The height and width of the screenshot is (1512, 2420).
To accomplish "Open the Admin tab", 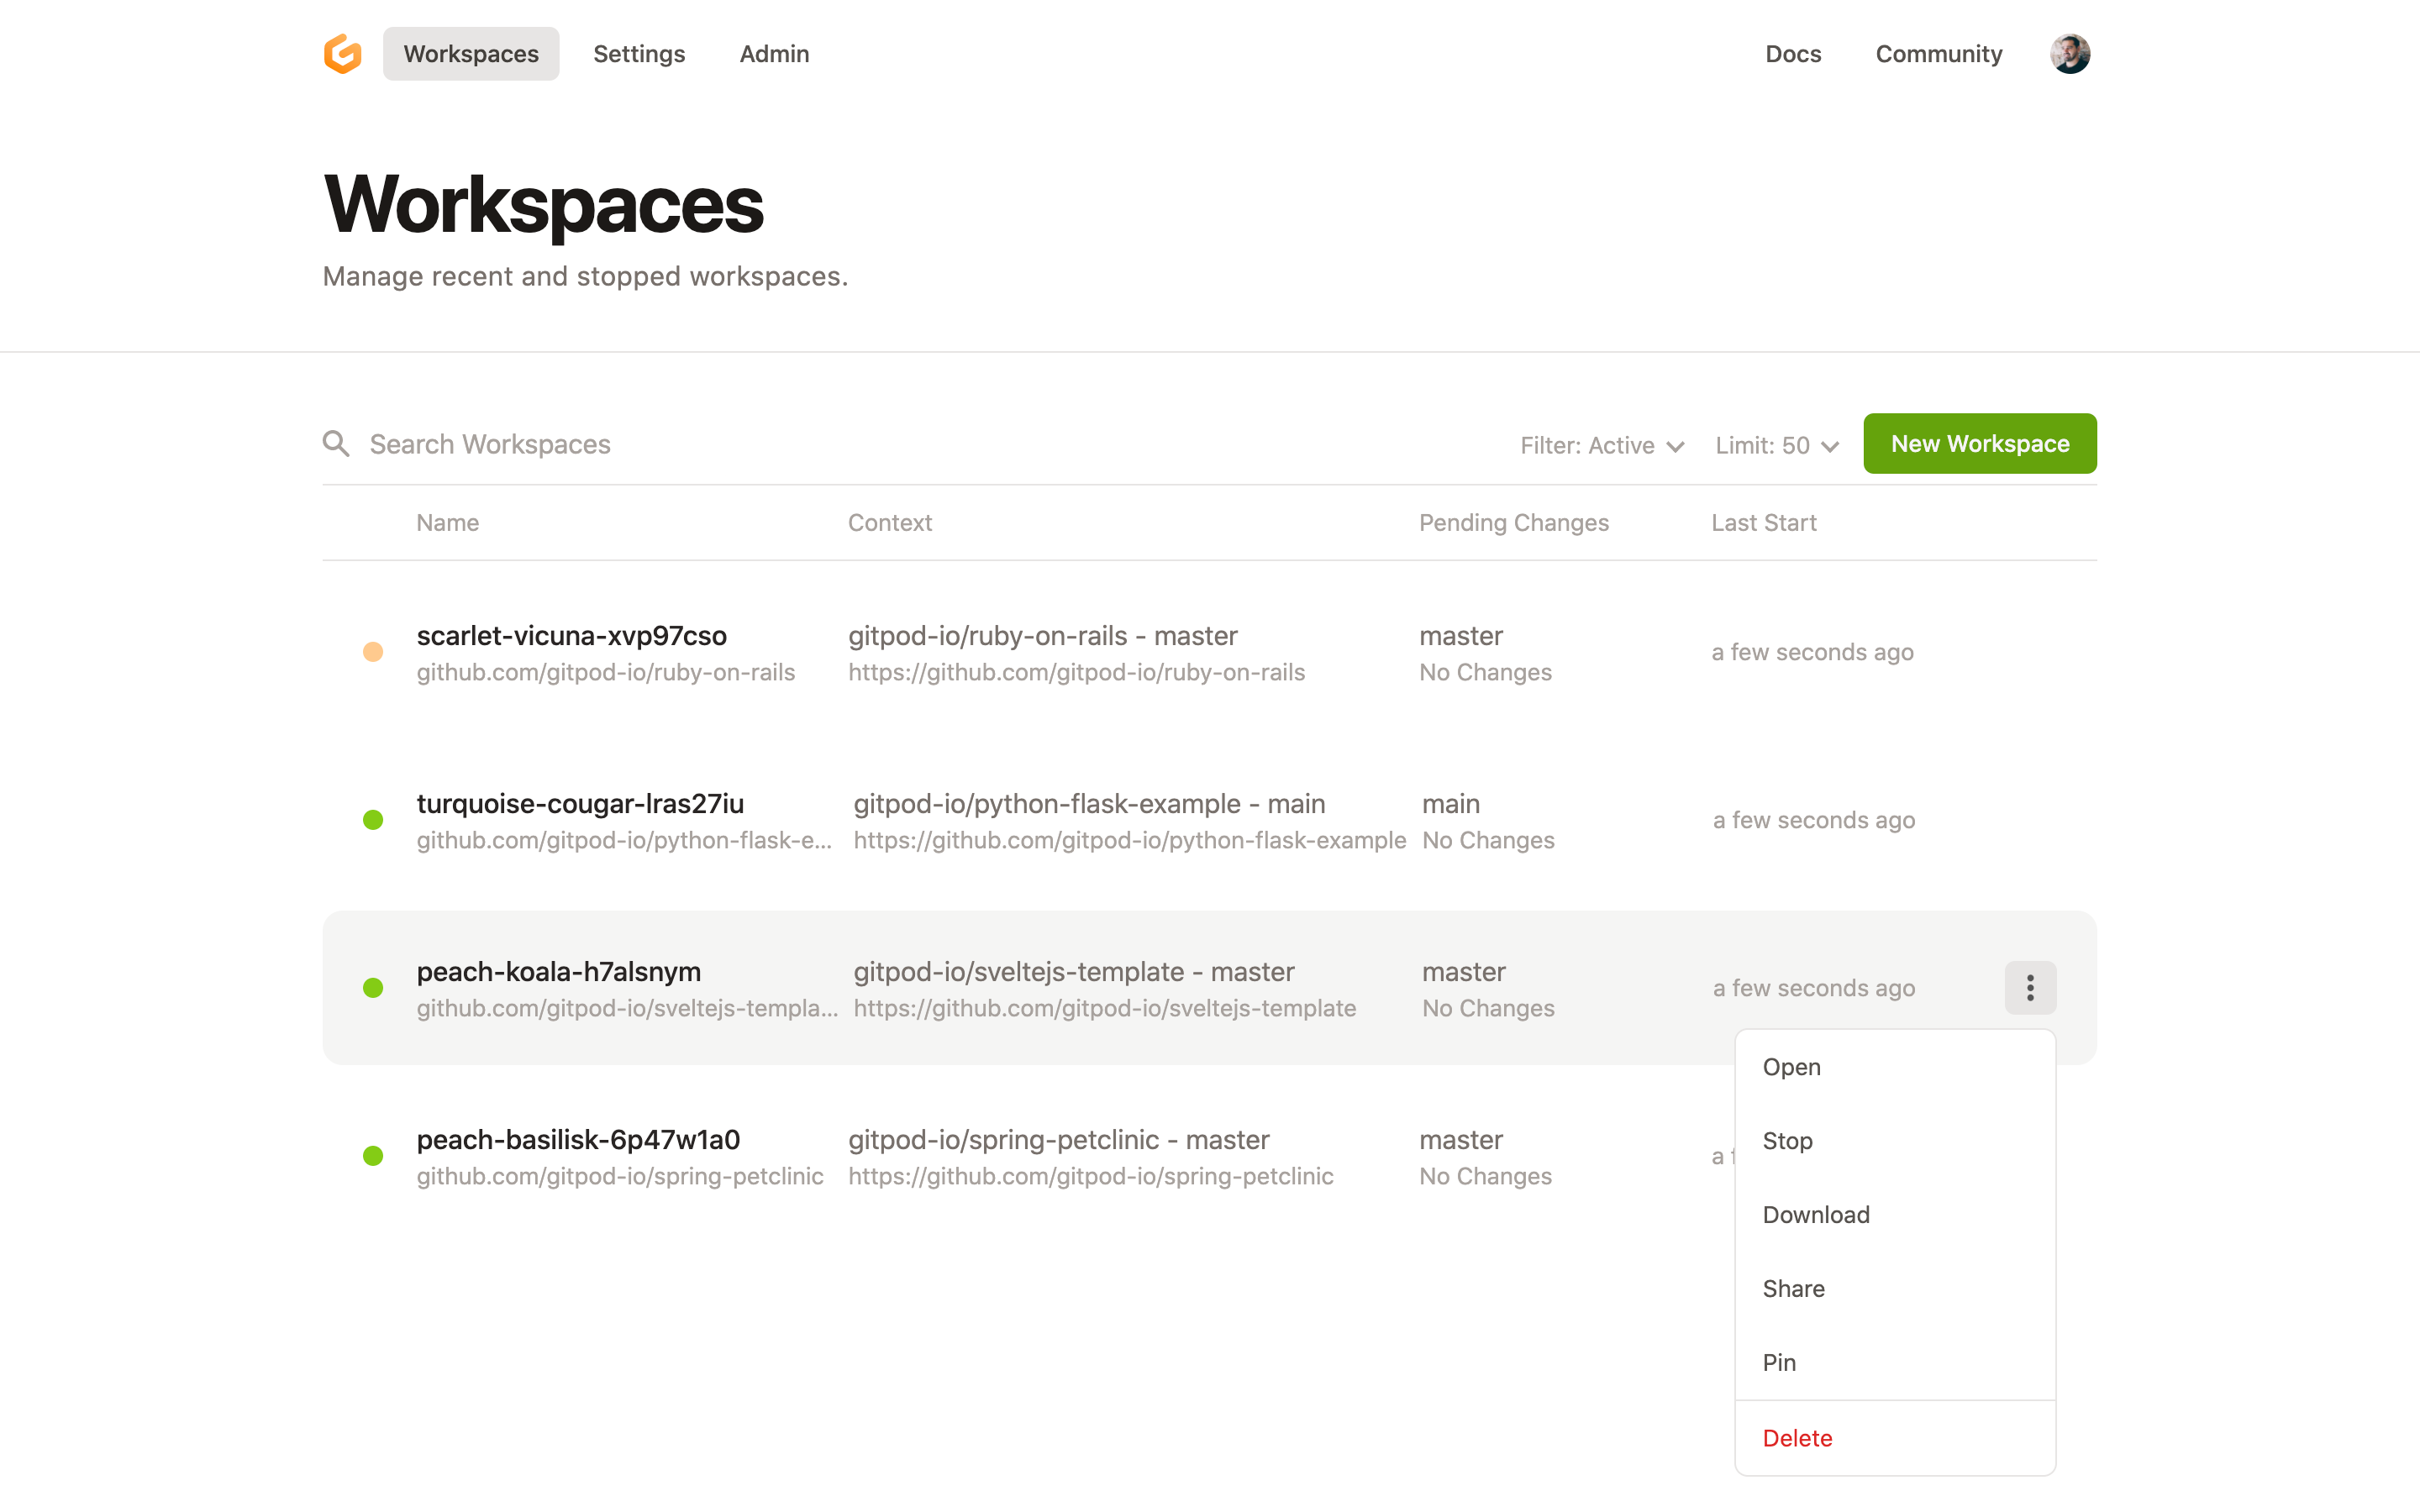I will [774, 54].
